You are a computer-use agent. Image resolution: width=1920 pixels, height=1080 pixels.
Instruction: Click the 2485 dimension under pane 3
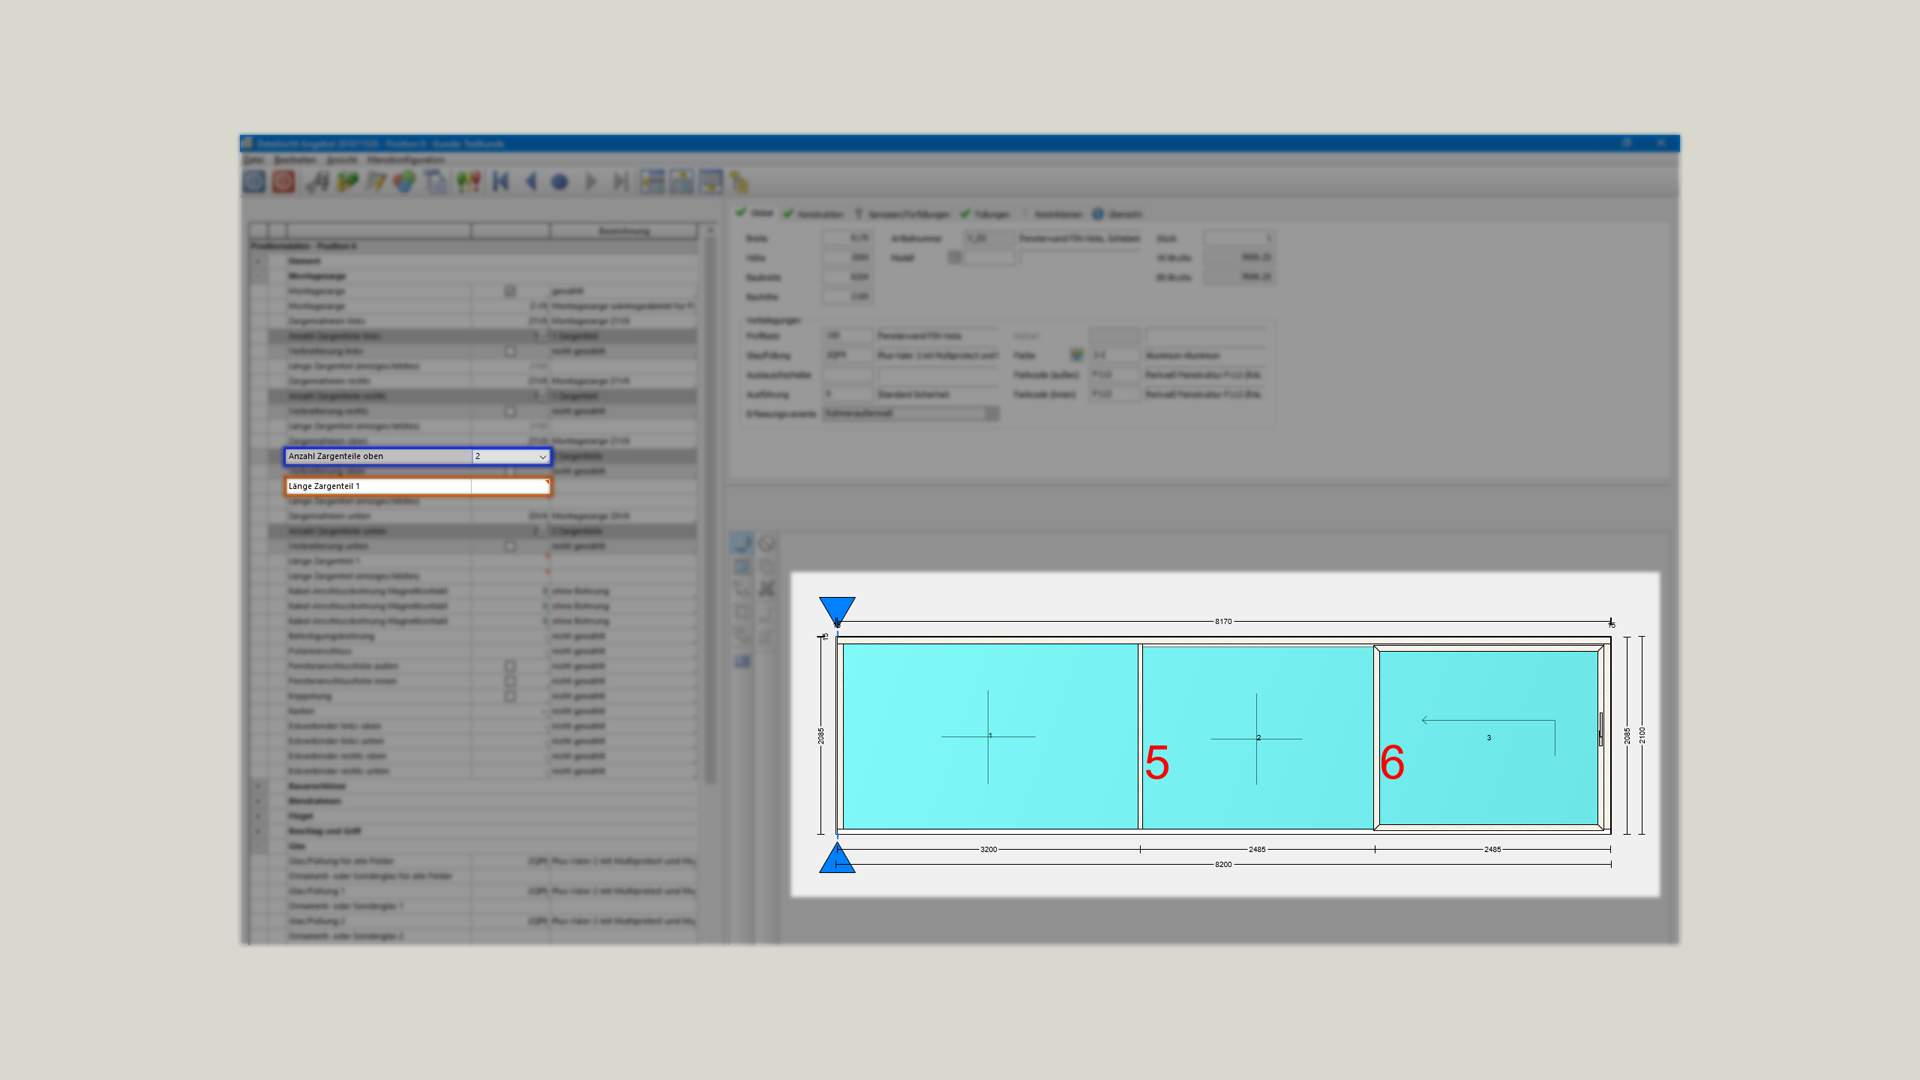[1492, 849]
